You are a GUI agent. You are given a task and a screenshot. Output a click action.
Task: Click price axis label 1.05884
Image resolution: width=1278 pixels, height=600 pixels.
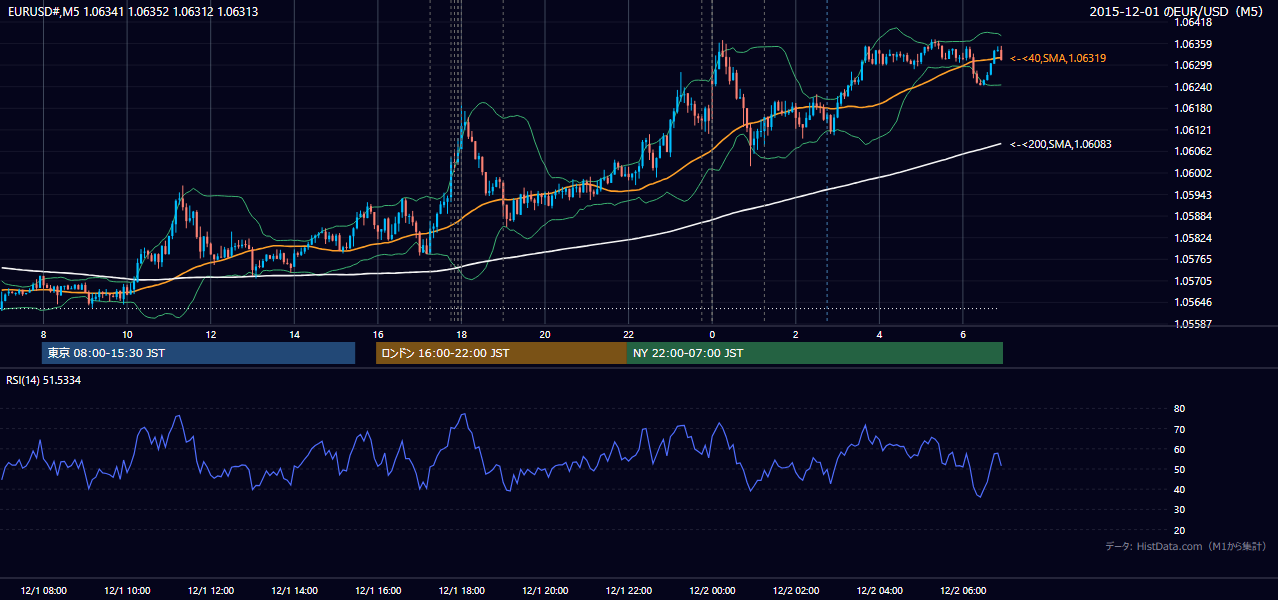1194,216
